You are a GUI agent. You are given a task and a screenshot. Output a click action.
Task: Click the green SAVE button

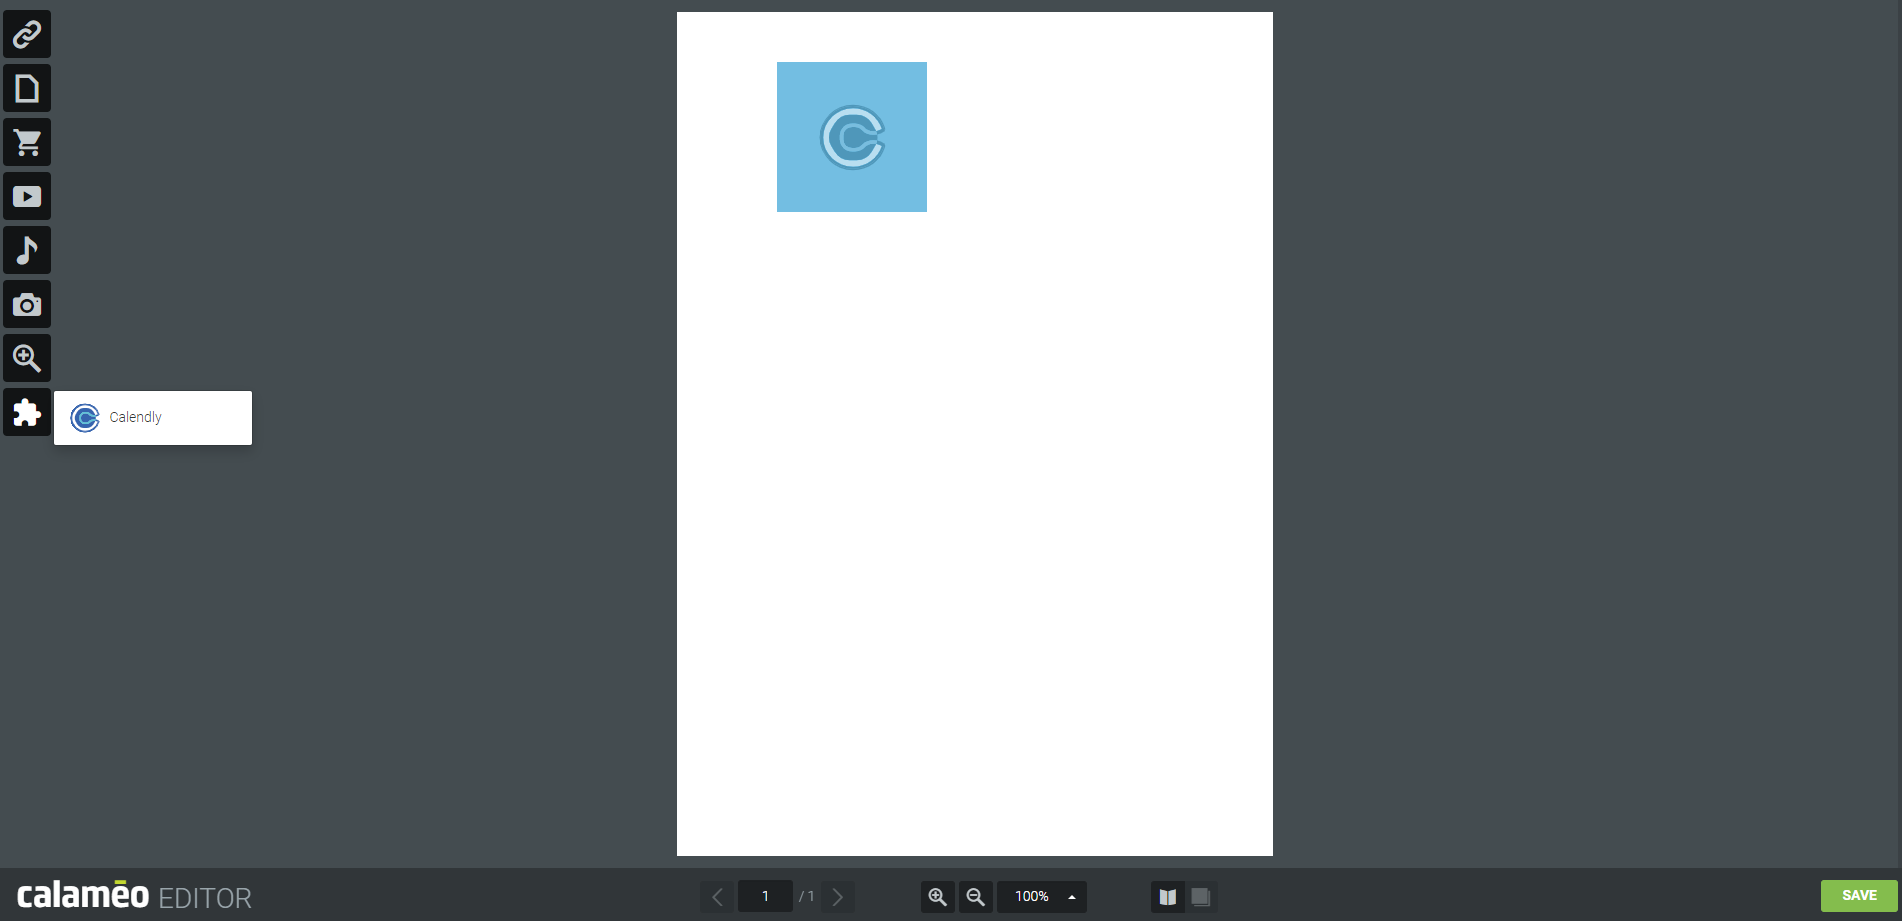click(x=1859, y=896)
